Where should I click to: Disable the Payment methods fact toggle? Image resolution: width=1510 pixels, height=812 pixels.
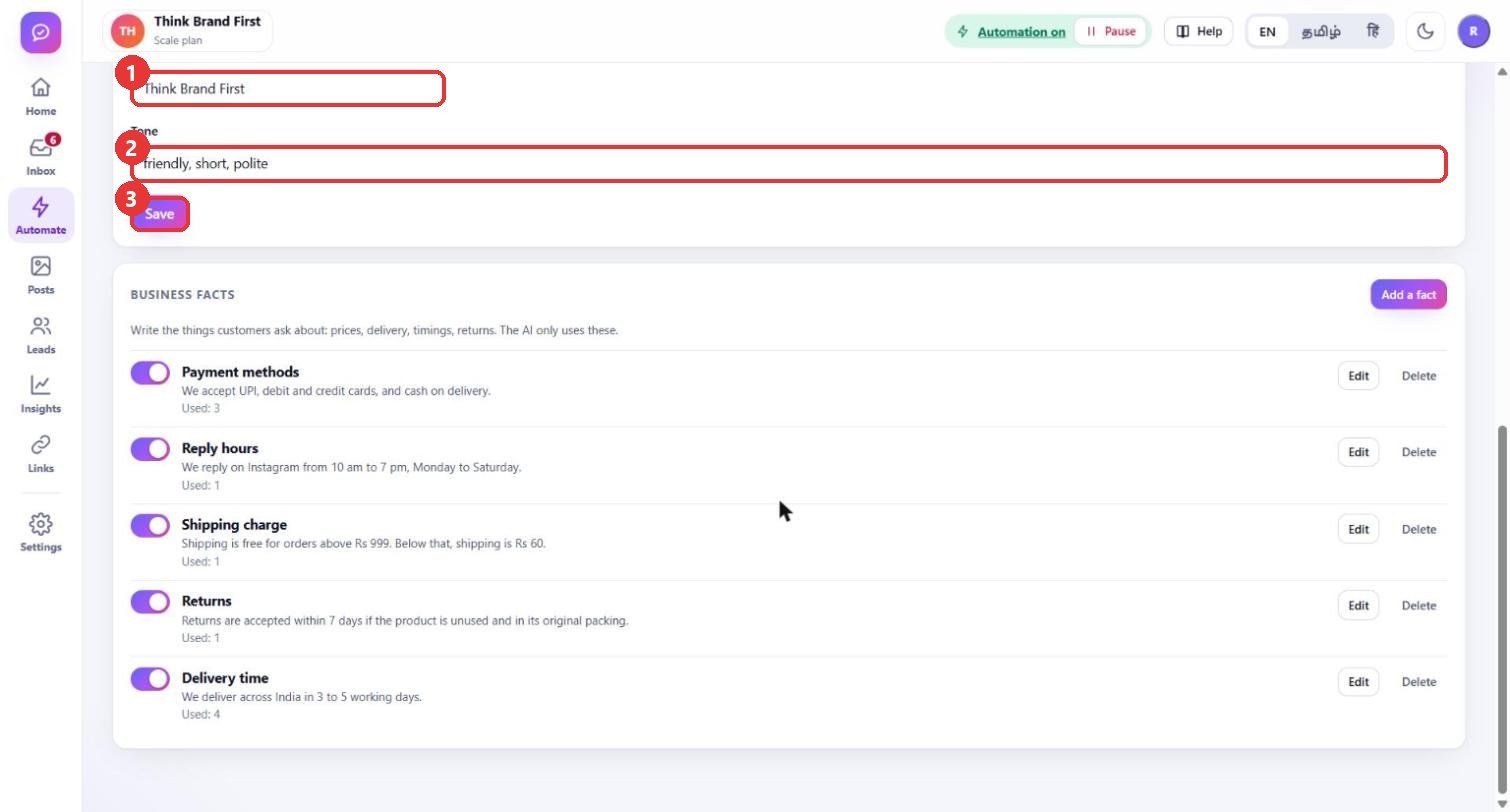[x=150, y=373]
